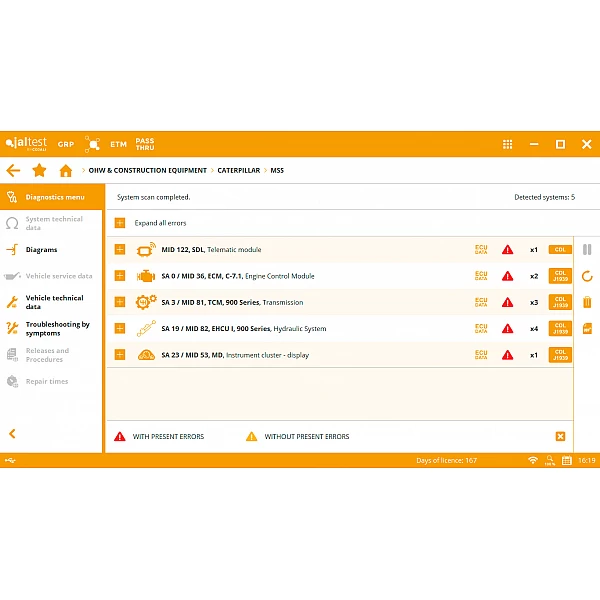
Task: Open the ETM module
Action: pyautogui.click(x=118, y=144)
